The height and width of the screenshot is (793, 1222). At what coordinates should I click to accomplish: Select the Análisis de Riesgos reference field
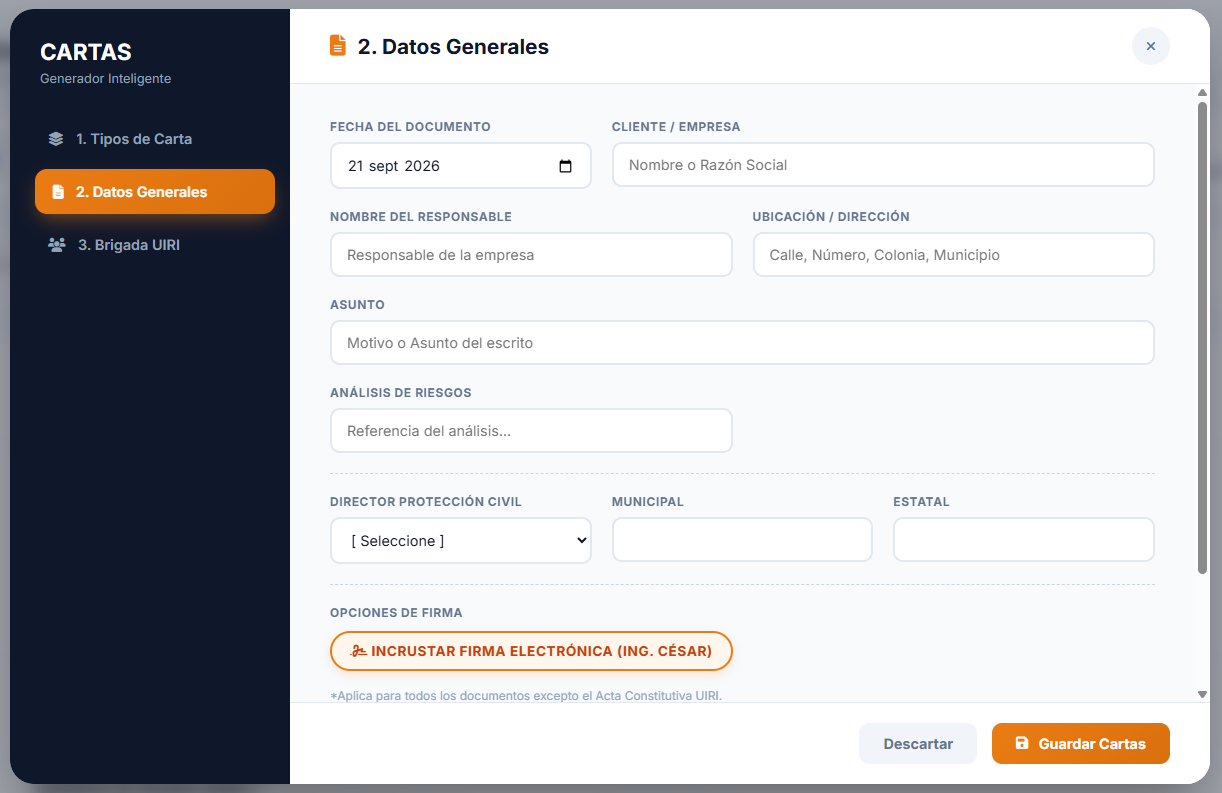[531, 431]
